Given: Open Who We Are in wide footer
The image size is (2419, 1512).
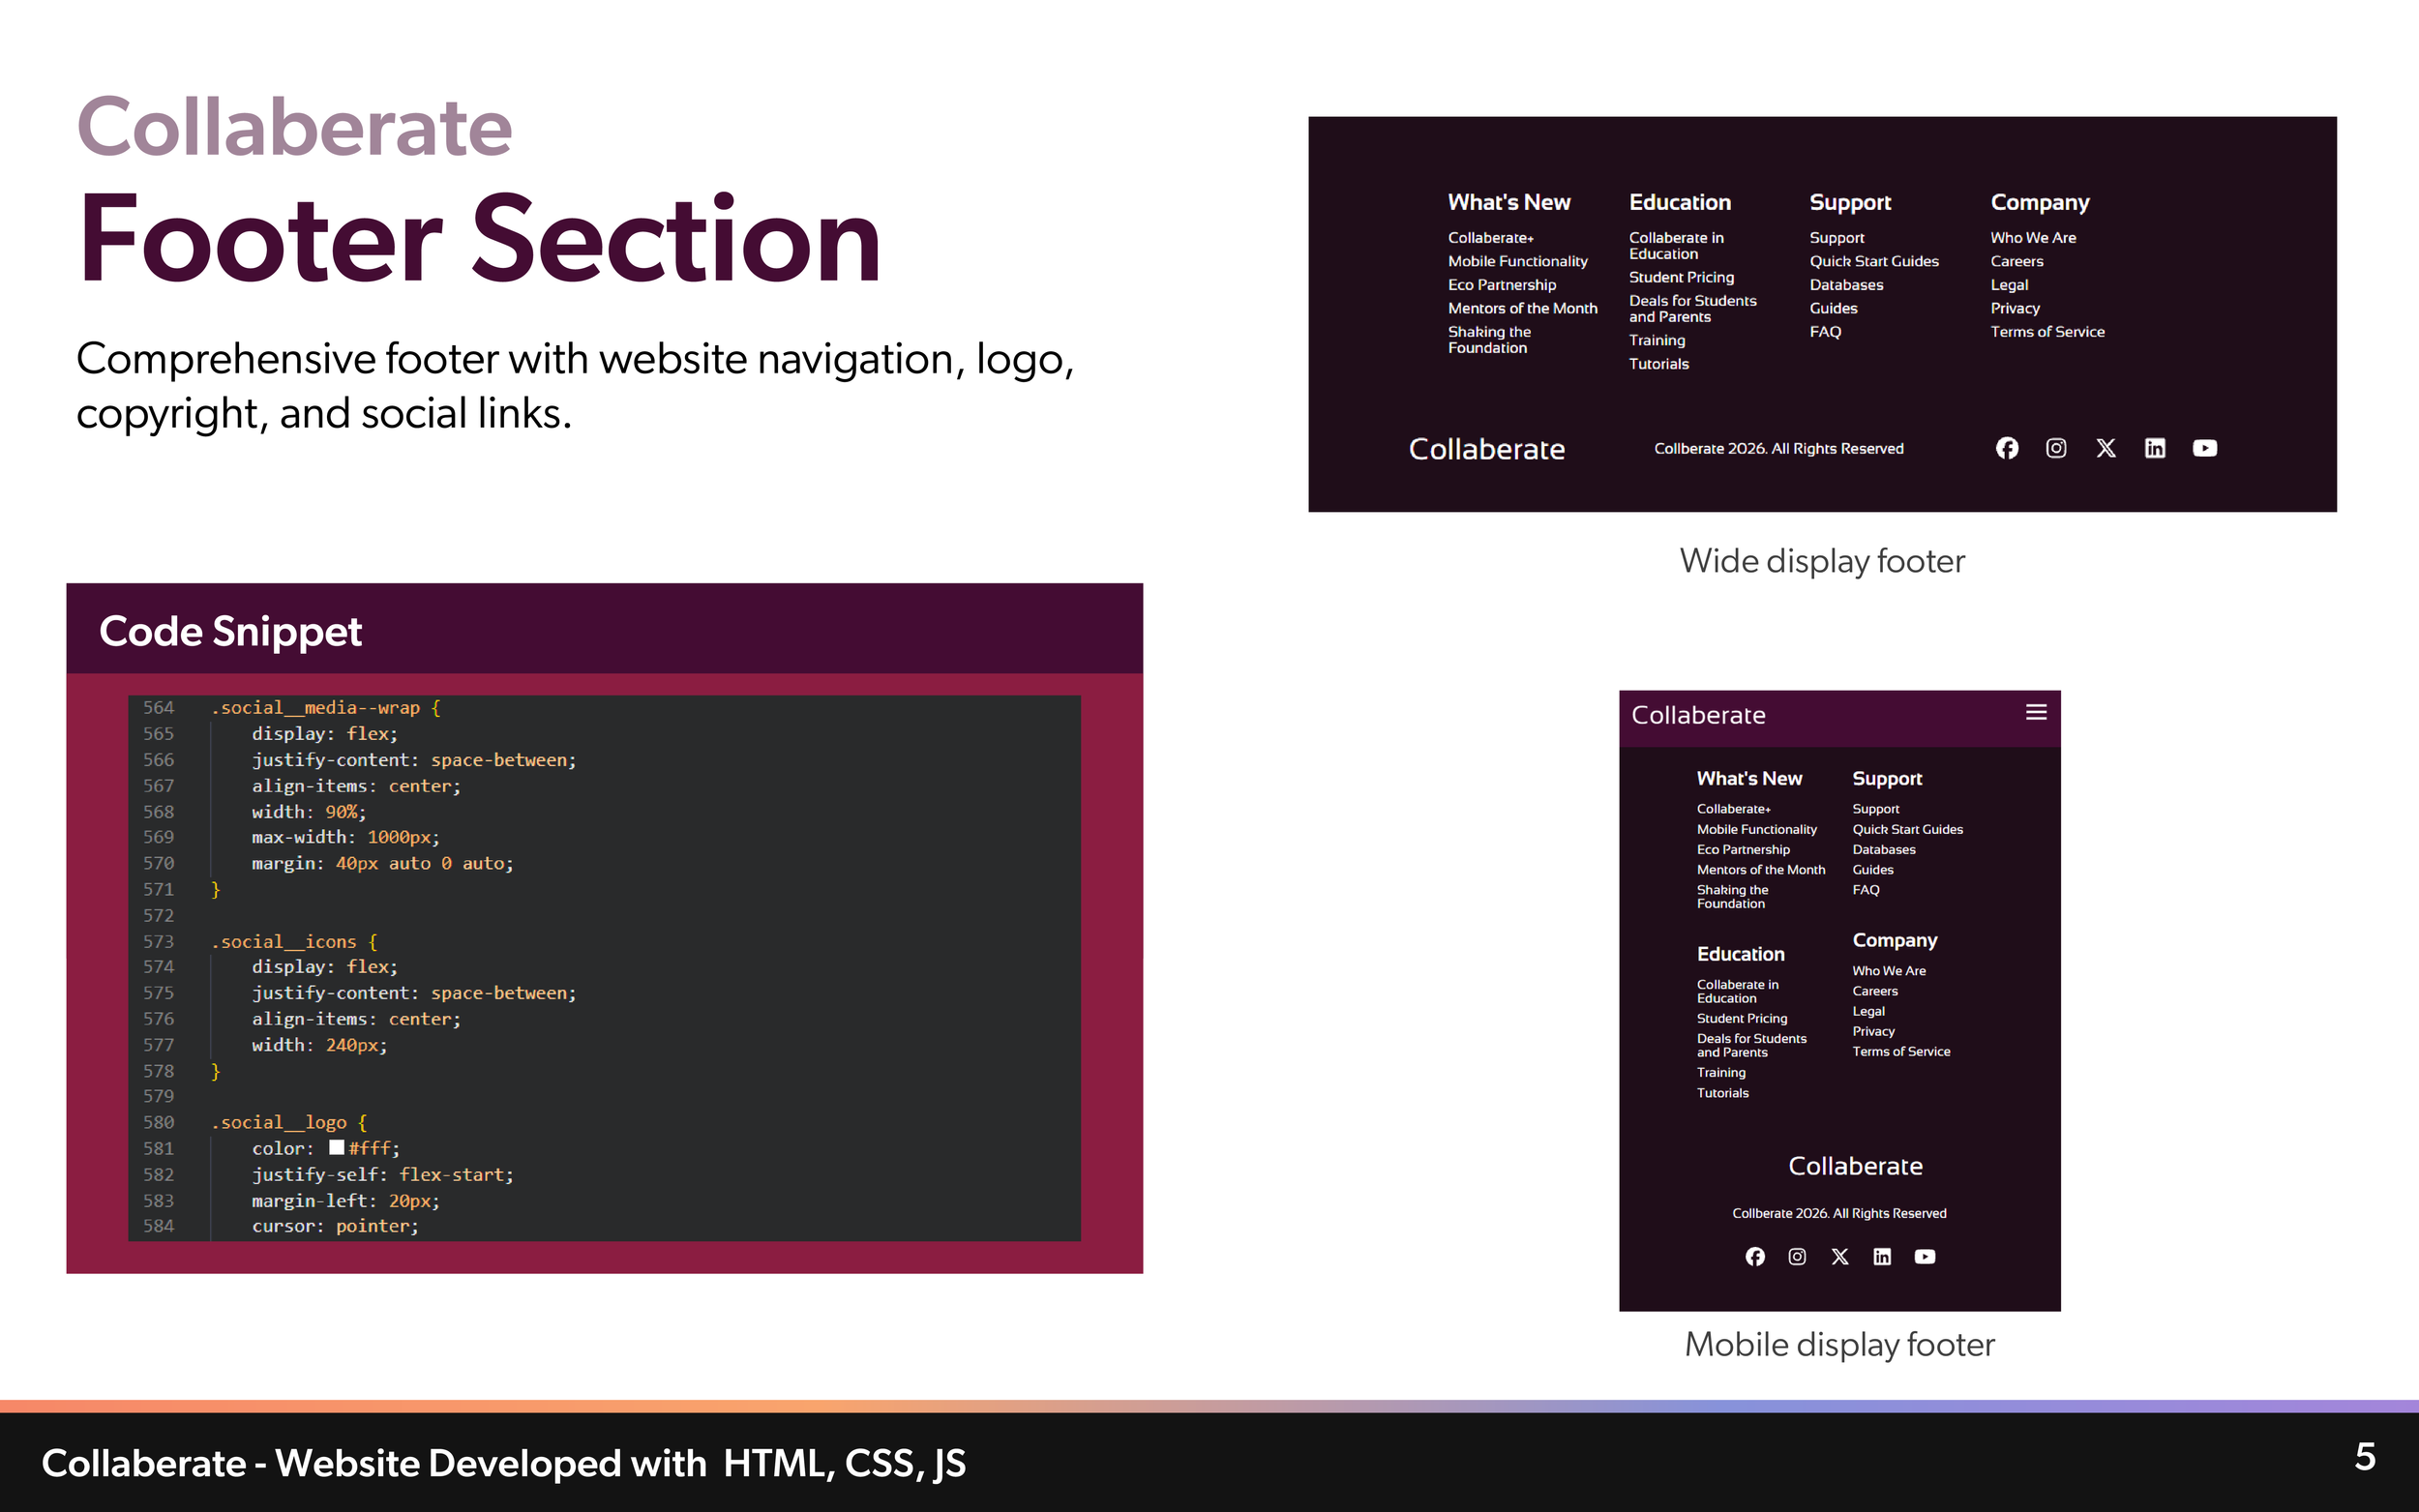Looking at the screenshot, I should (x=2032, y=238).
